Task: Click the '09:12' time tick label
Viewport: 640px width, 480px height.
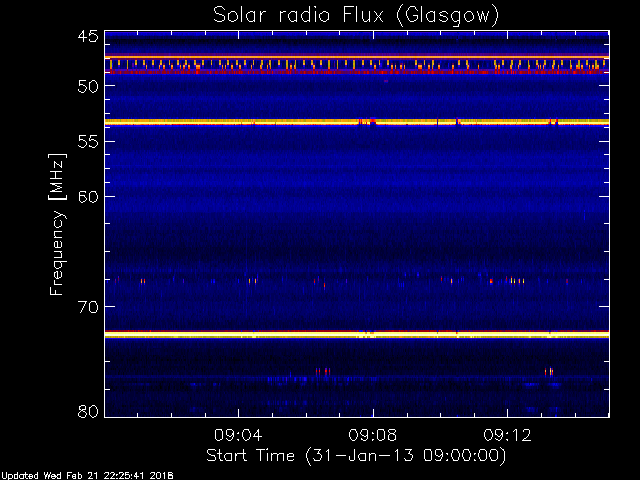Action: pos(507,436)
